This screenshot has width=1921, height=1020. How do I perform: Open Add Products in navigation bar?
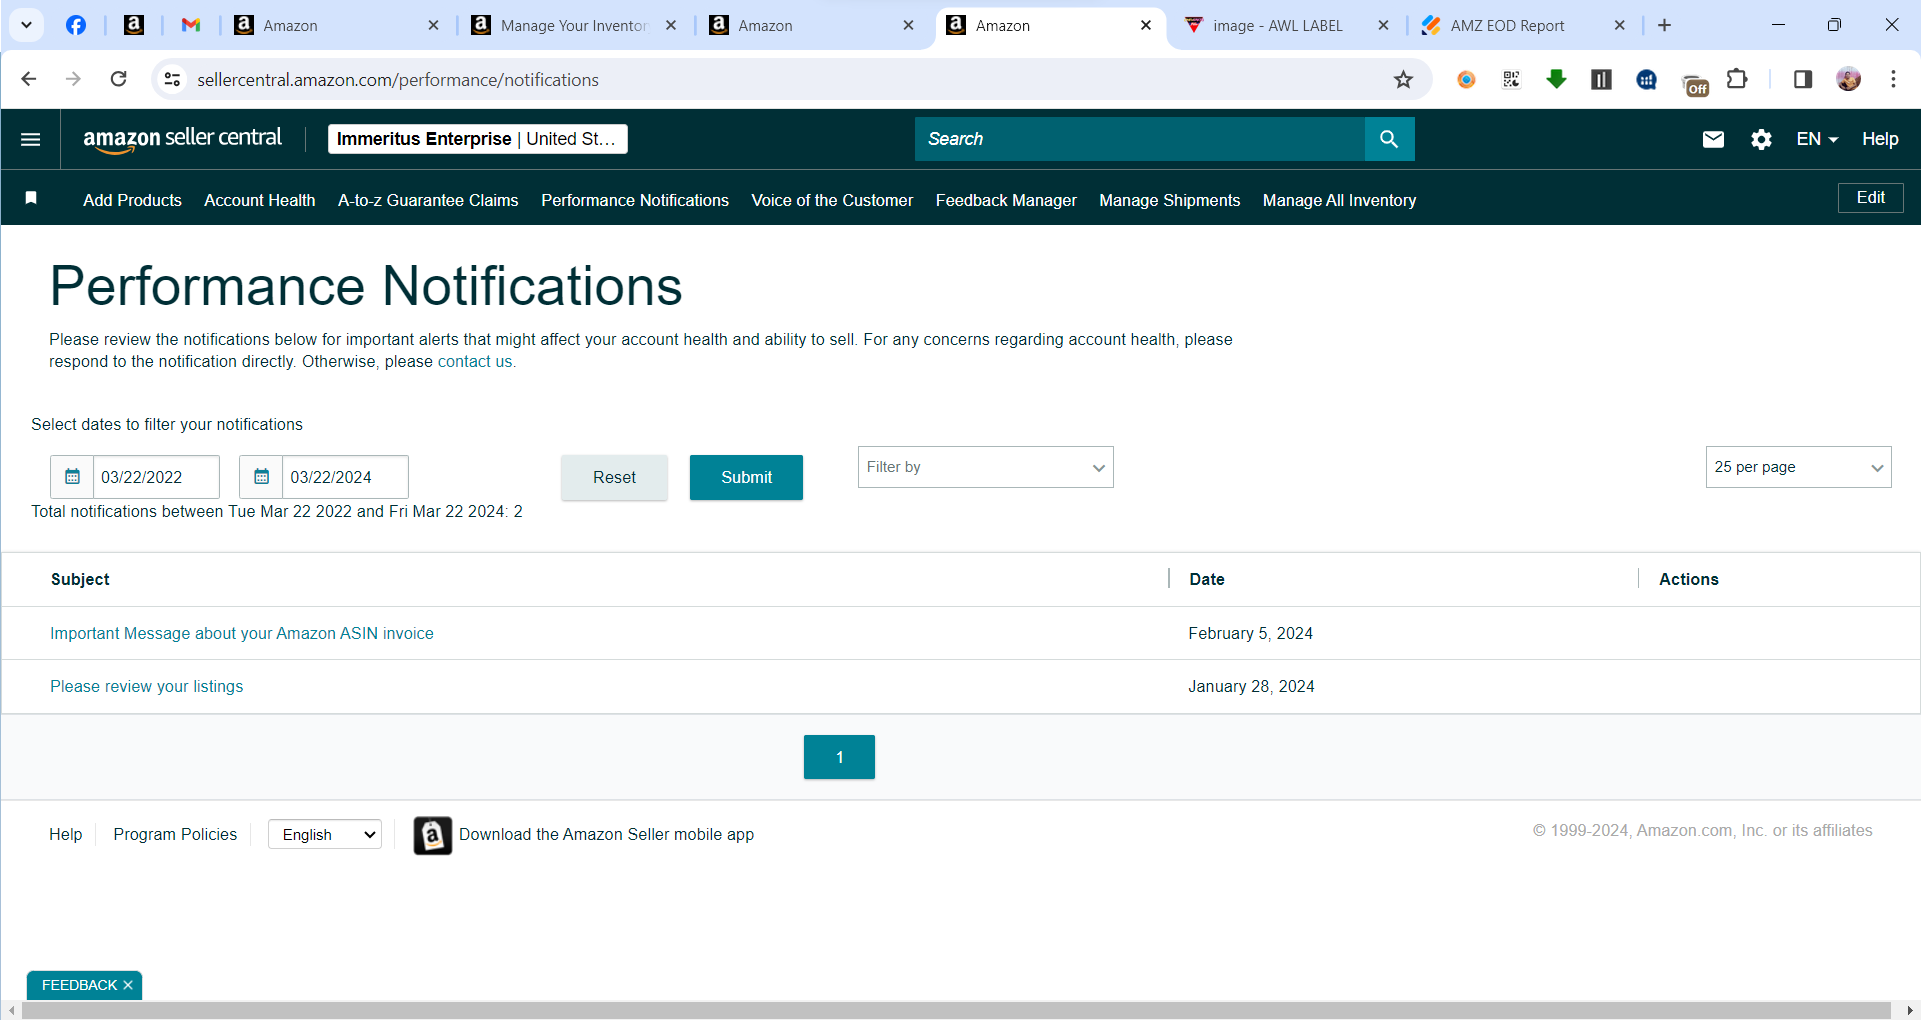pyautogui.click(x=132, y=200)
